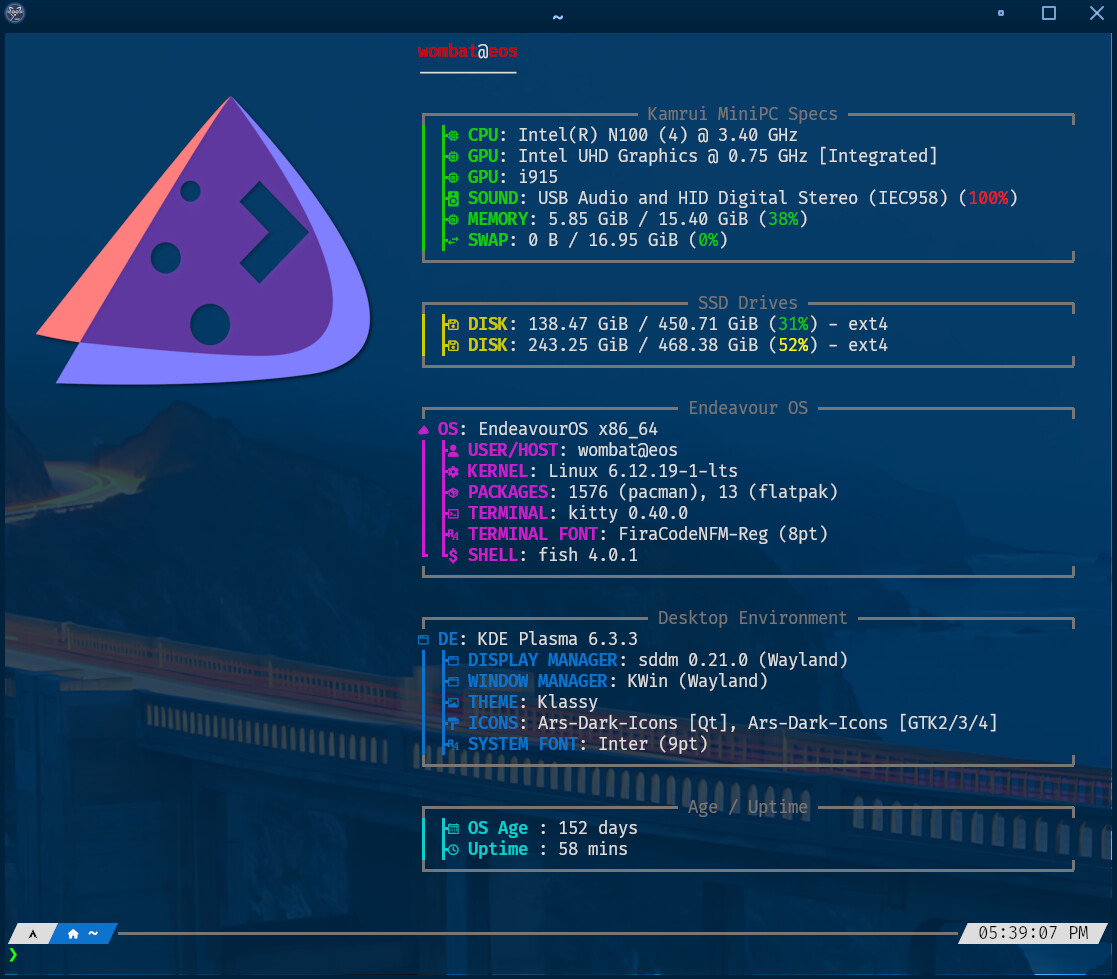Screen dimensions: 1117x979
Task: Click the dollar sign icon beside SHELL
Action: tap(452, 555)
